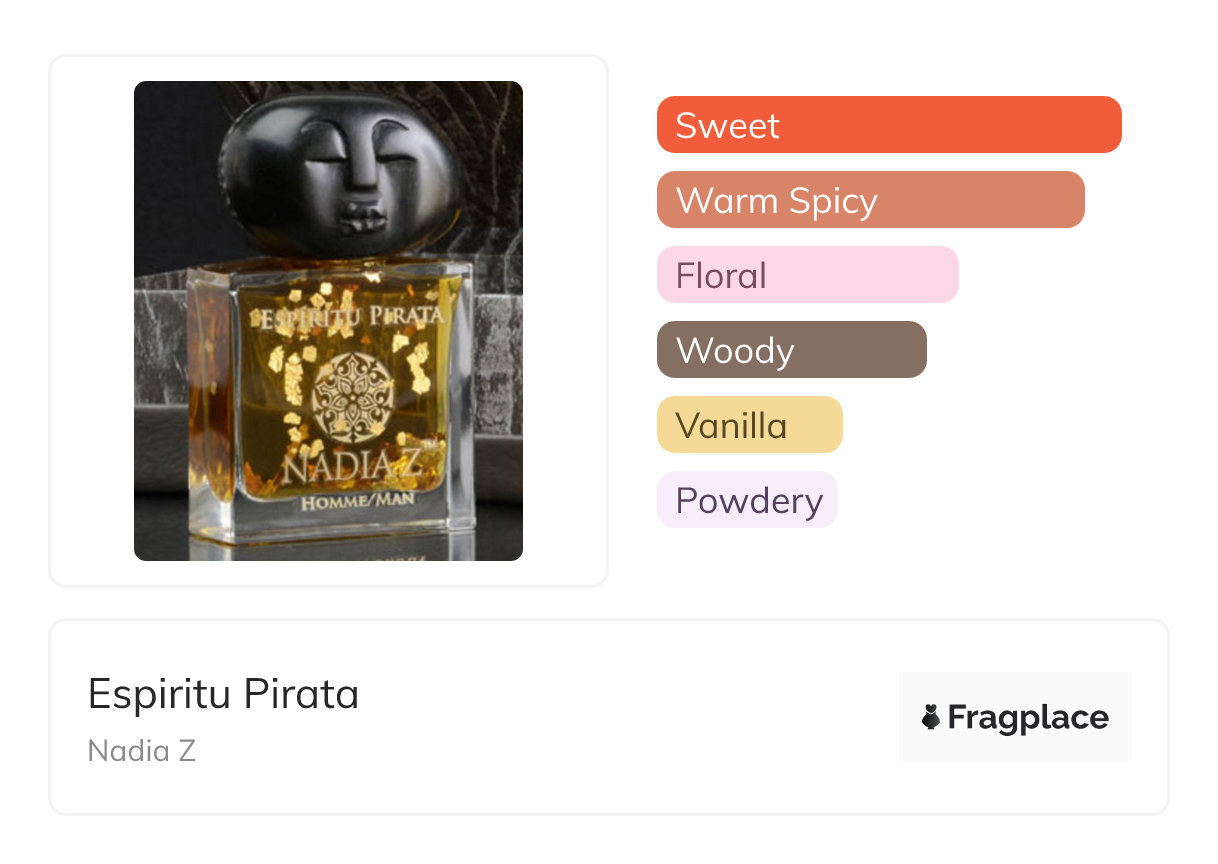The height and width of the screenshot is (864, 1218).
Task: Pick the Woody accord bar
Action: click(791, 350)
